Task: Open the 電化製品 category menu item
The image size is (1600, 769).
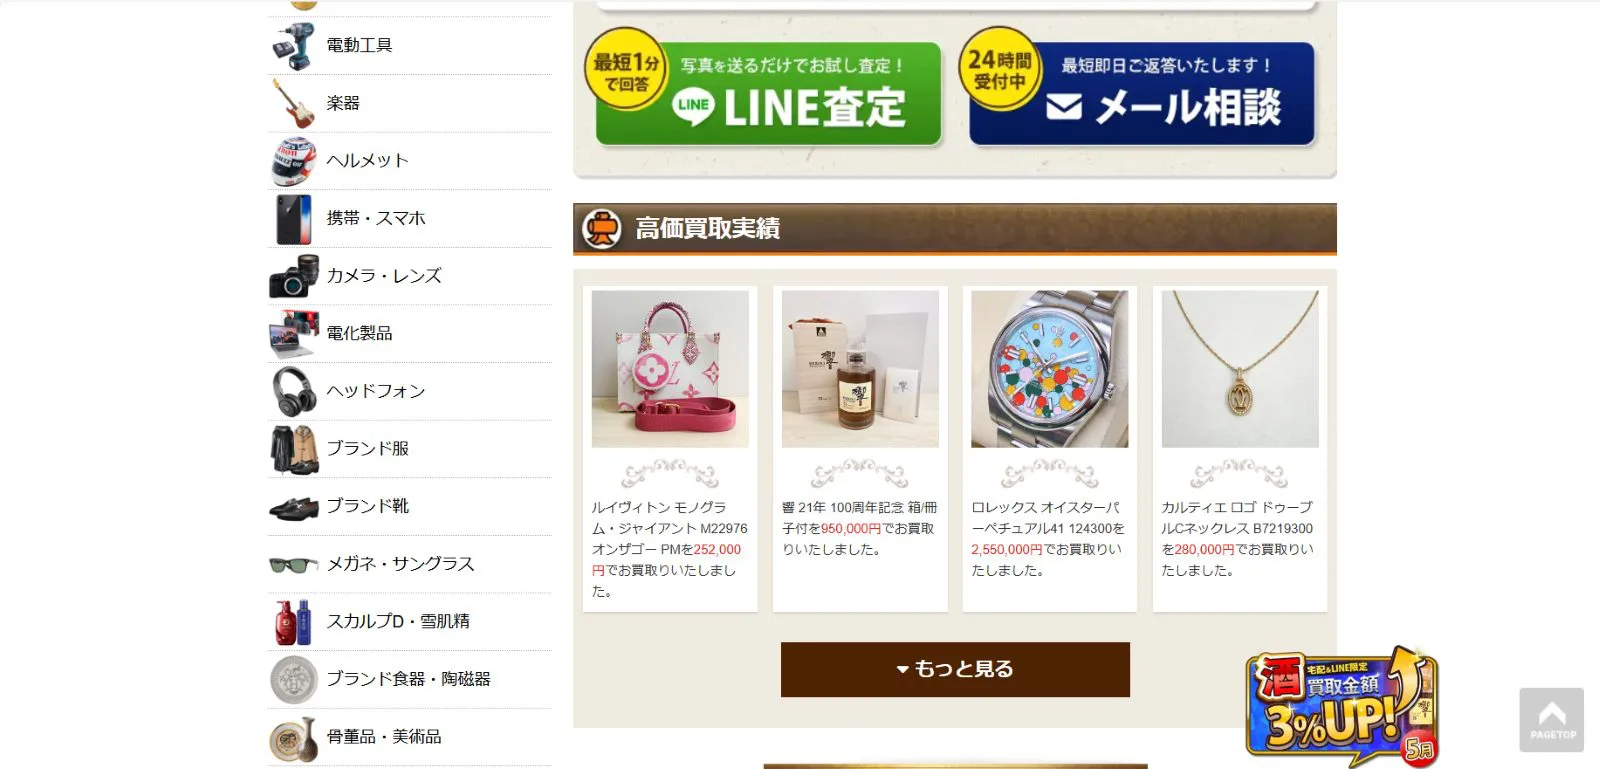Action: (409, 334)
